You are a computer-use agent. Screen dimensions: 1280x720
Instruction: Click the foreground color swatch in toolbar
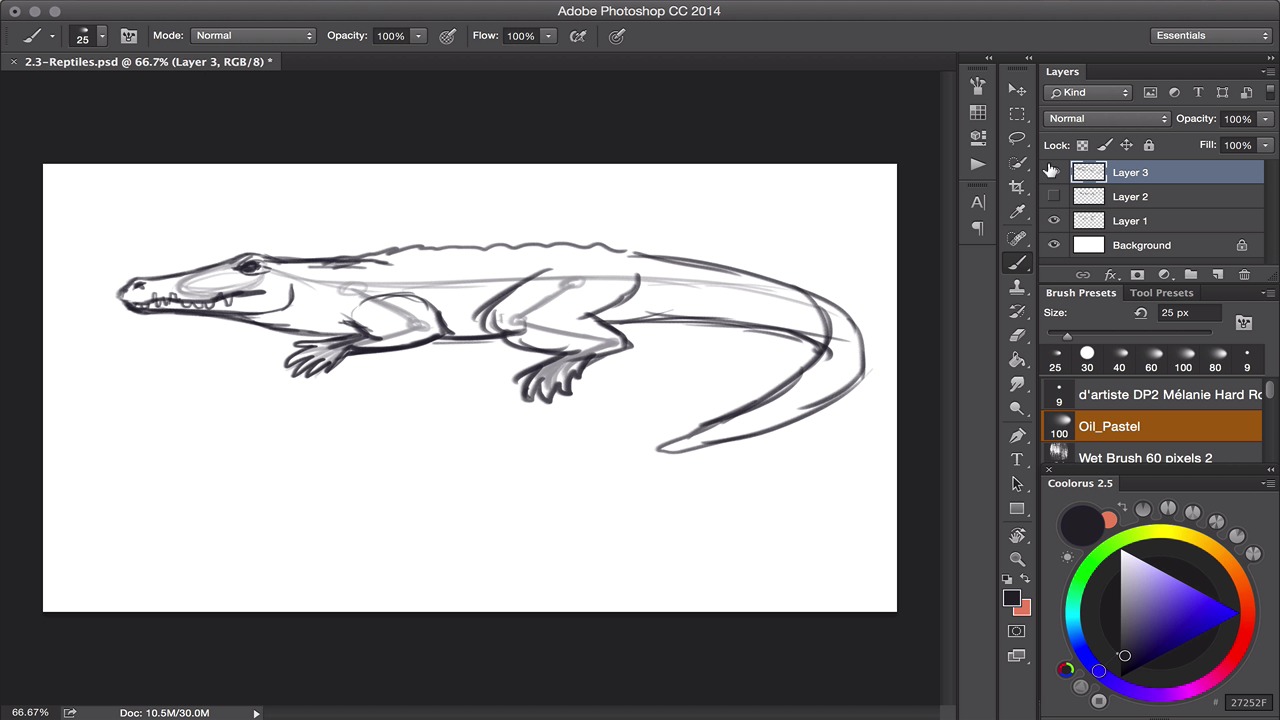[1011, 598]
